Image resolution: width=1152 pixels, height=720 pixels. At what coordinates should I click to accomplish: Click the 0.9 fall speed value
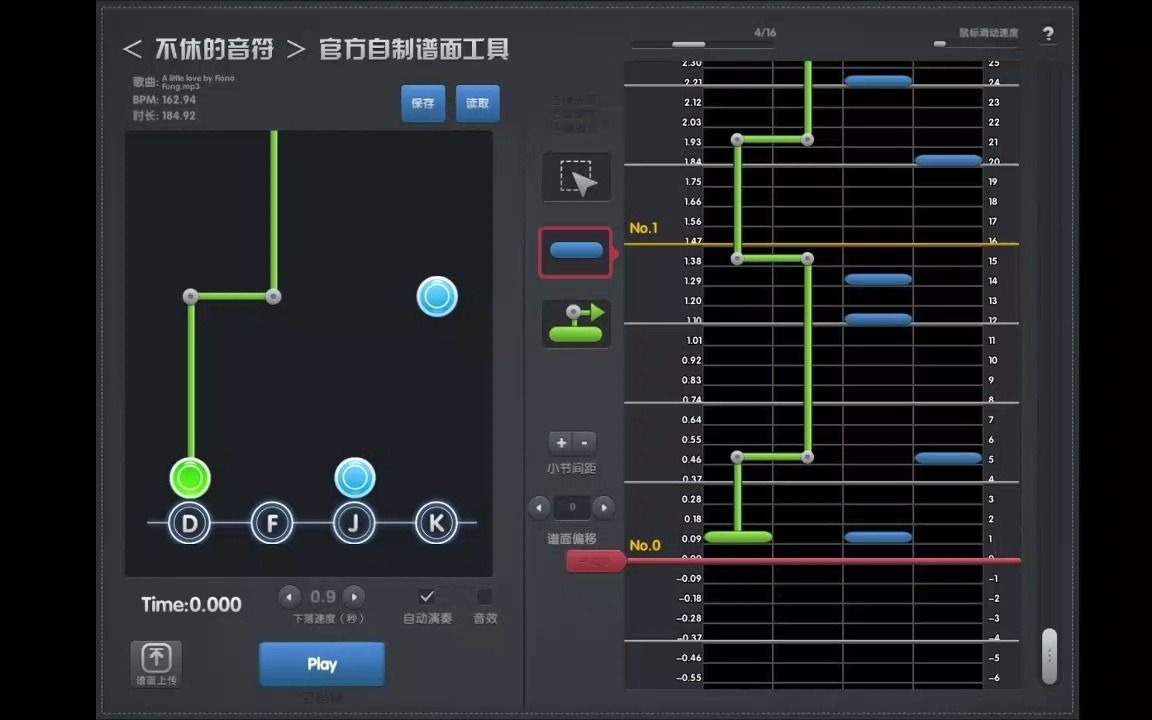323,597
